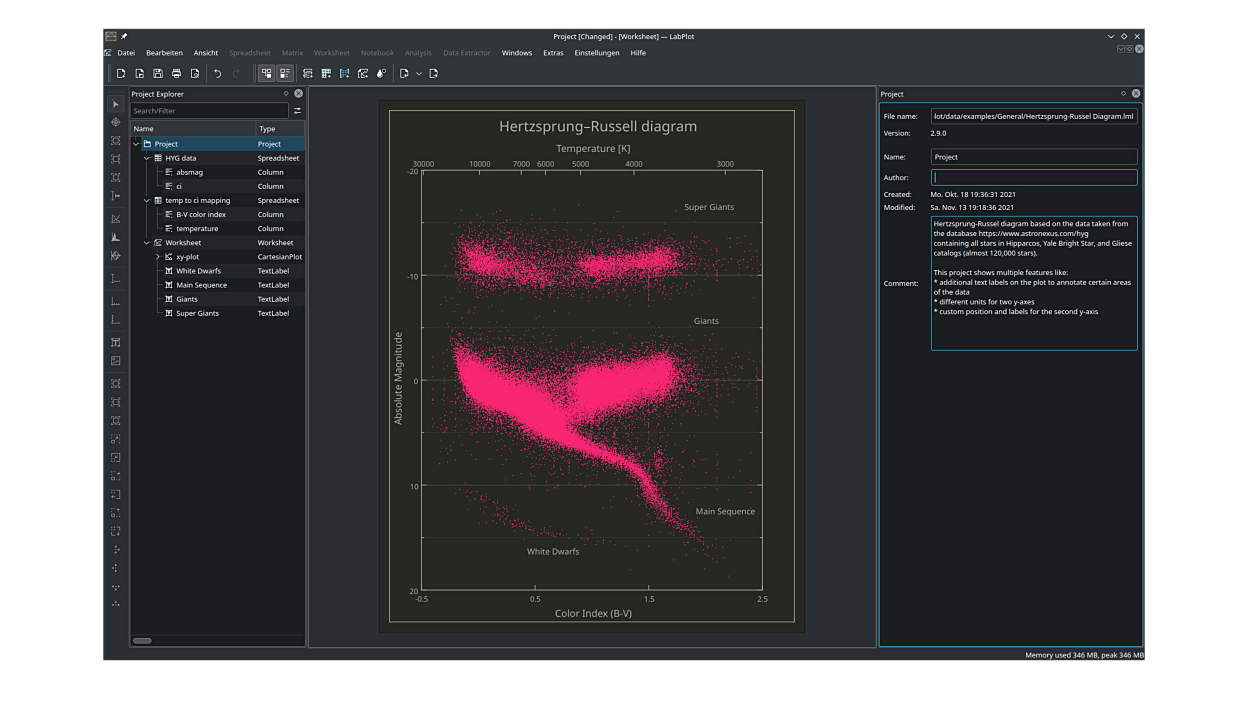Open the dropdown arrow beside the import icon
1248x702 pixels.
coord(418,74)
